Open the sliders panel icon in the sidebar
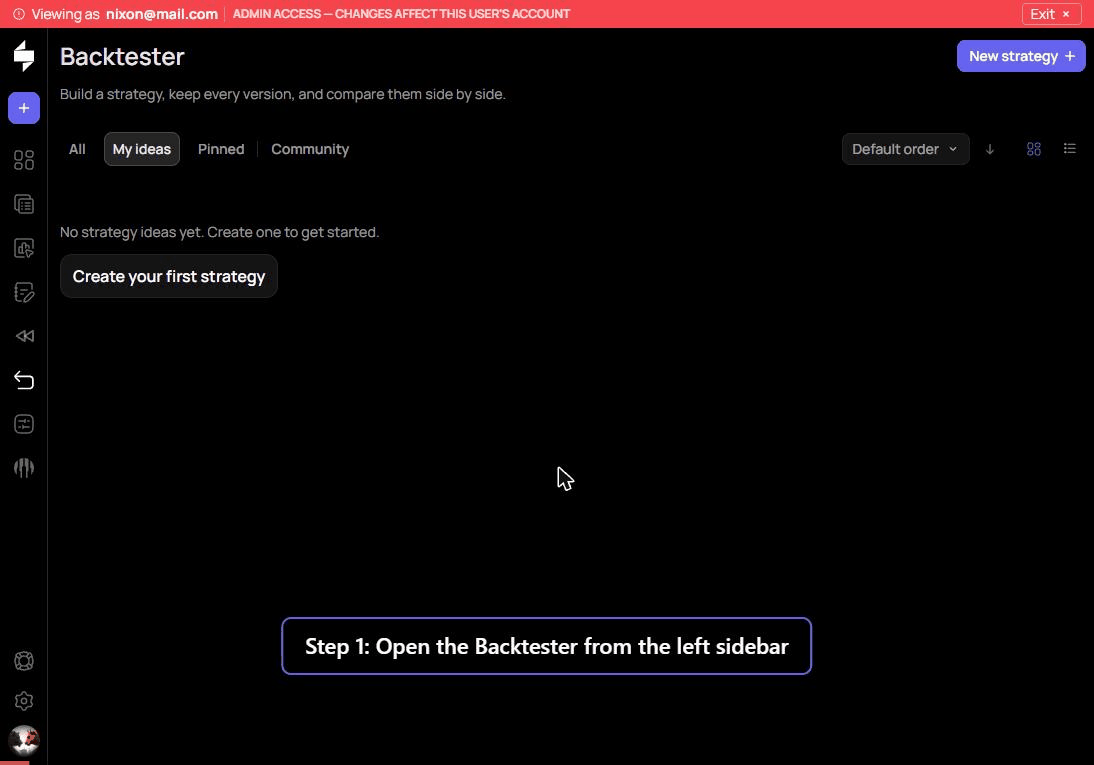The image size is (1094, 765). [24, 424]
